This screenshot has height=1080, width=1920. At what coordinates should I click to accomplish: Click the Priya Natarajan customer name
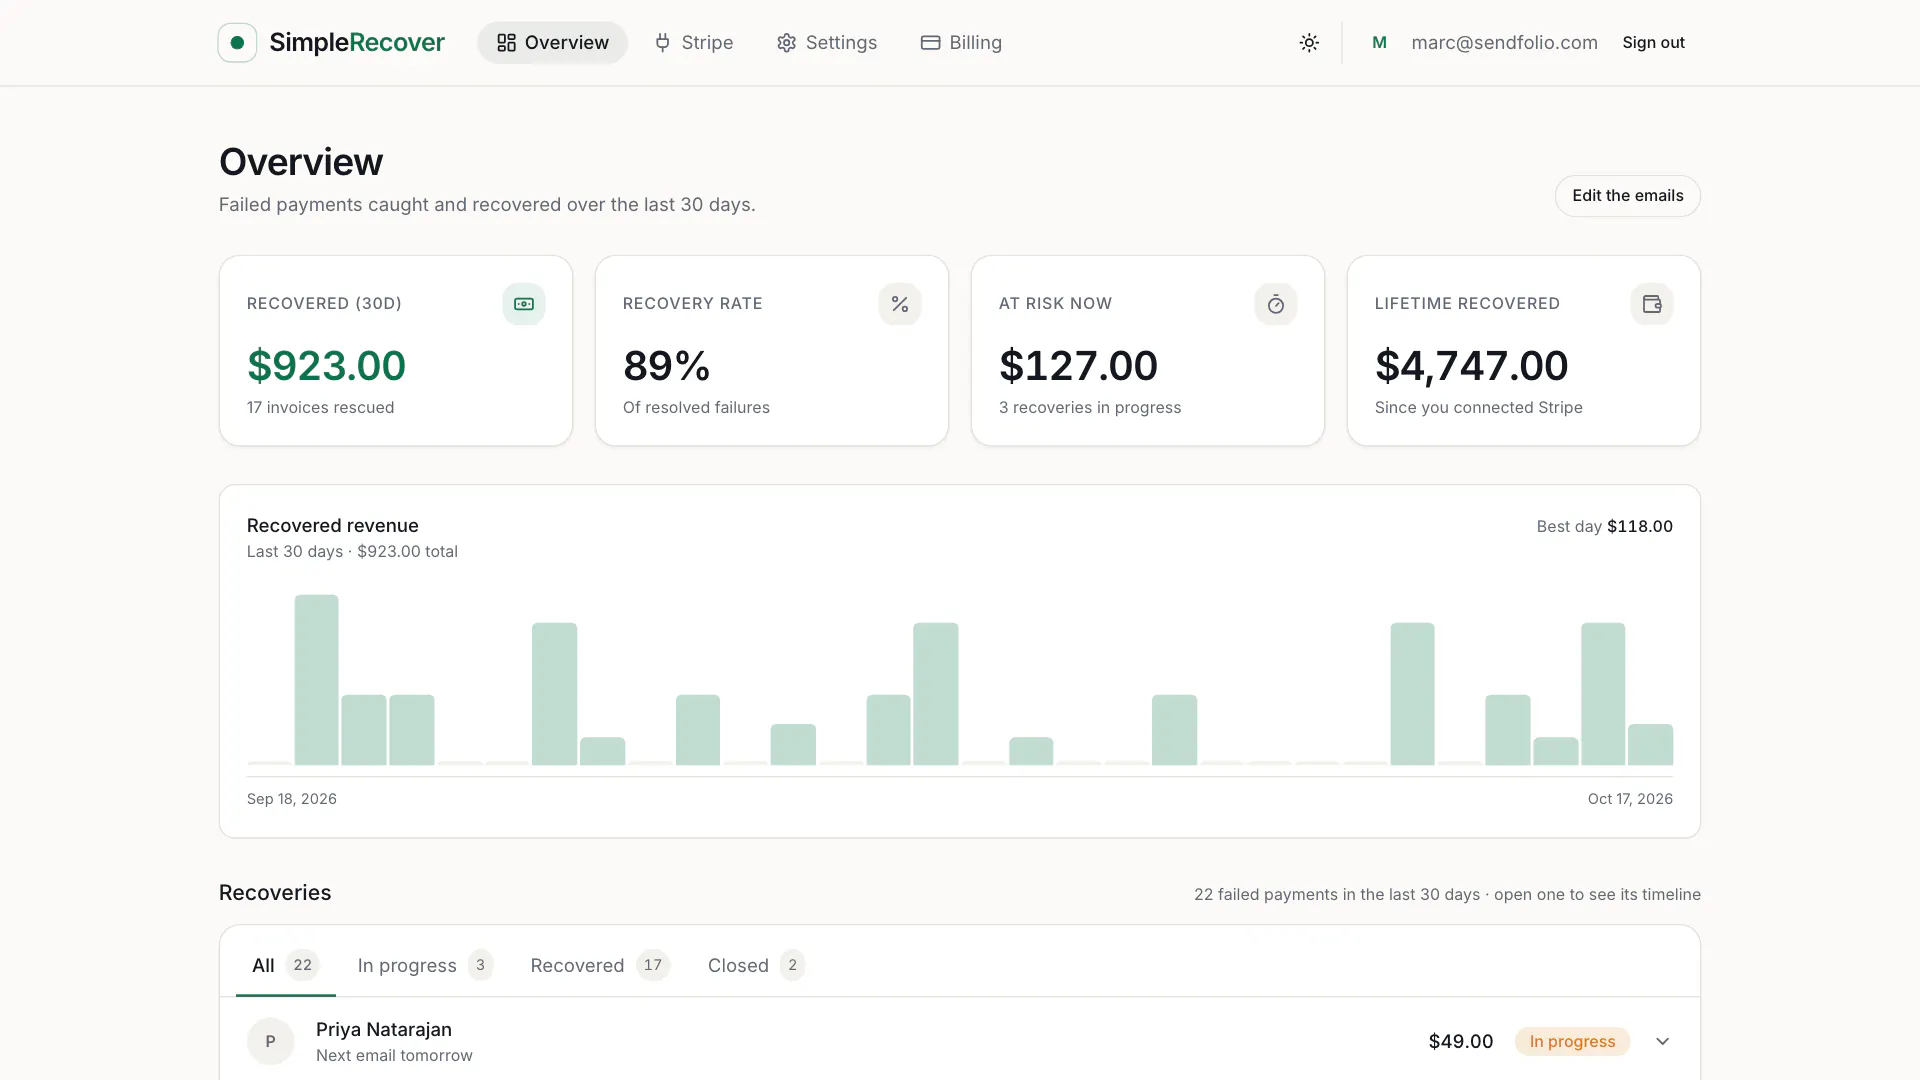point(384,1029)
